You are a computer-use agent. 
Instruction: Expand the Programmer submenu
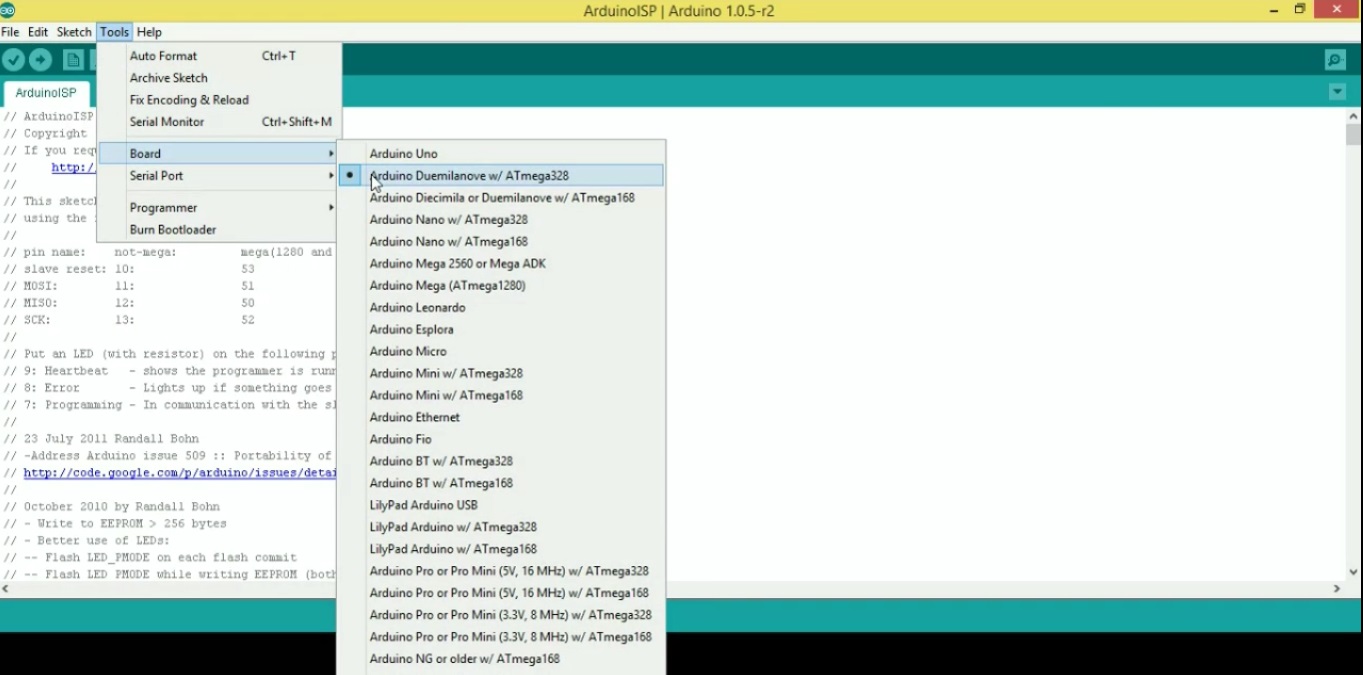point(219,208)
